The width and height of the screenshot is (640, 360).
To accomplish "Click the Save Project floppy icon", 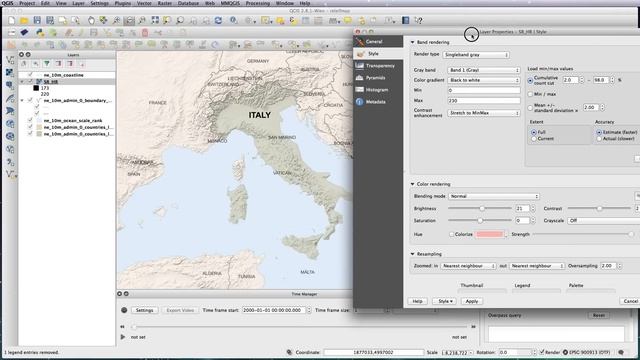I will tap(37, 20).
